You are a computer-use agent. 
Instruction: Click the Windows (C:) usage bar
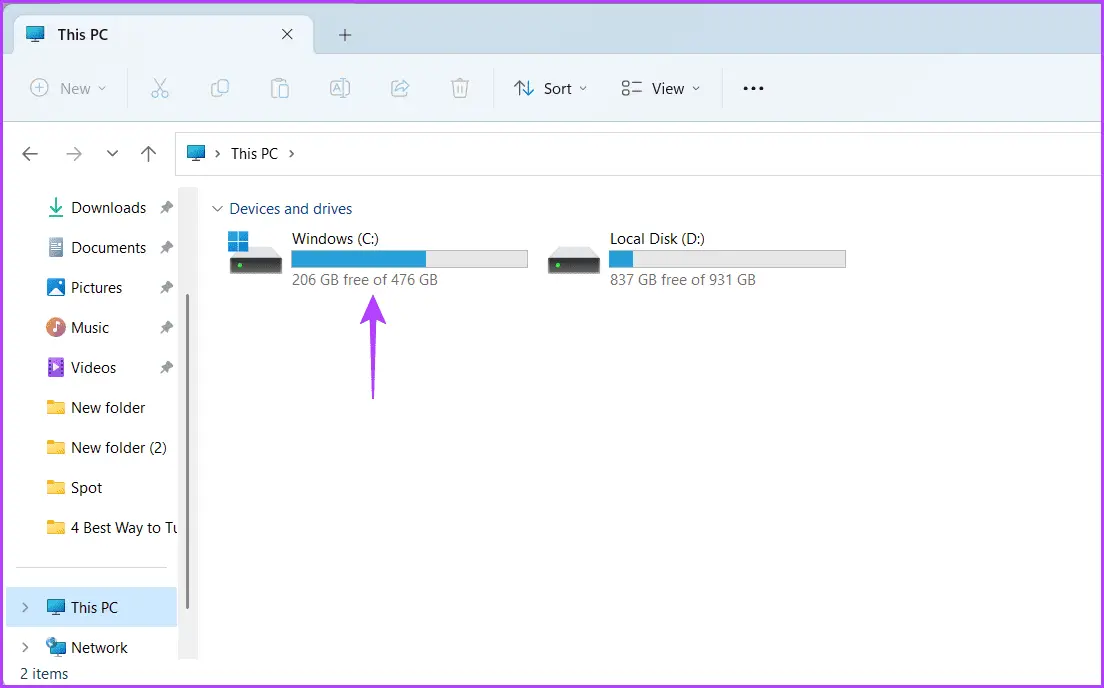(410, 259)
